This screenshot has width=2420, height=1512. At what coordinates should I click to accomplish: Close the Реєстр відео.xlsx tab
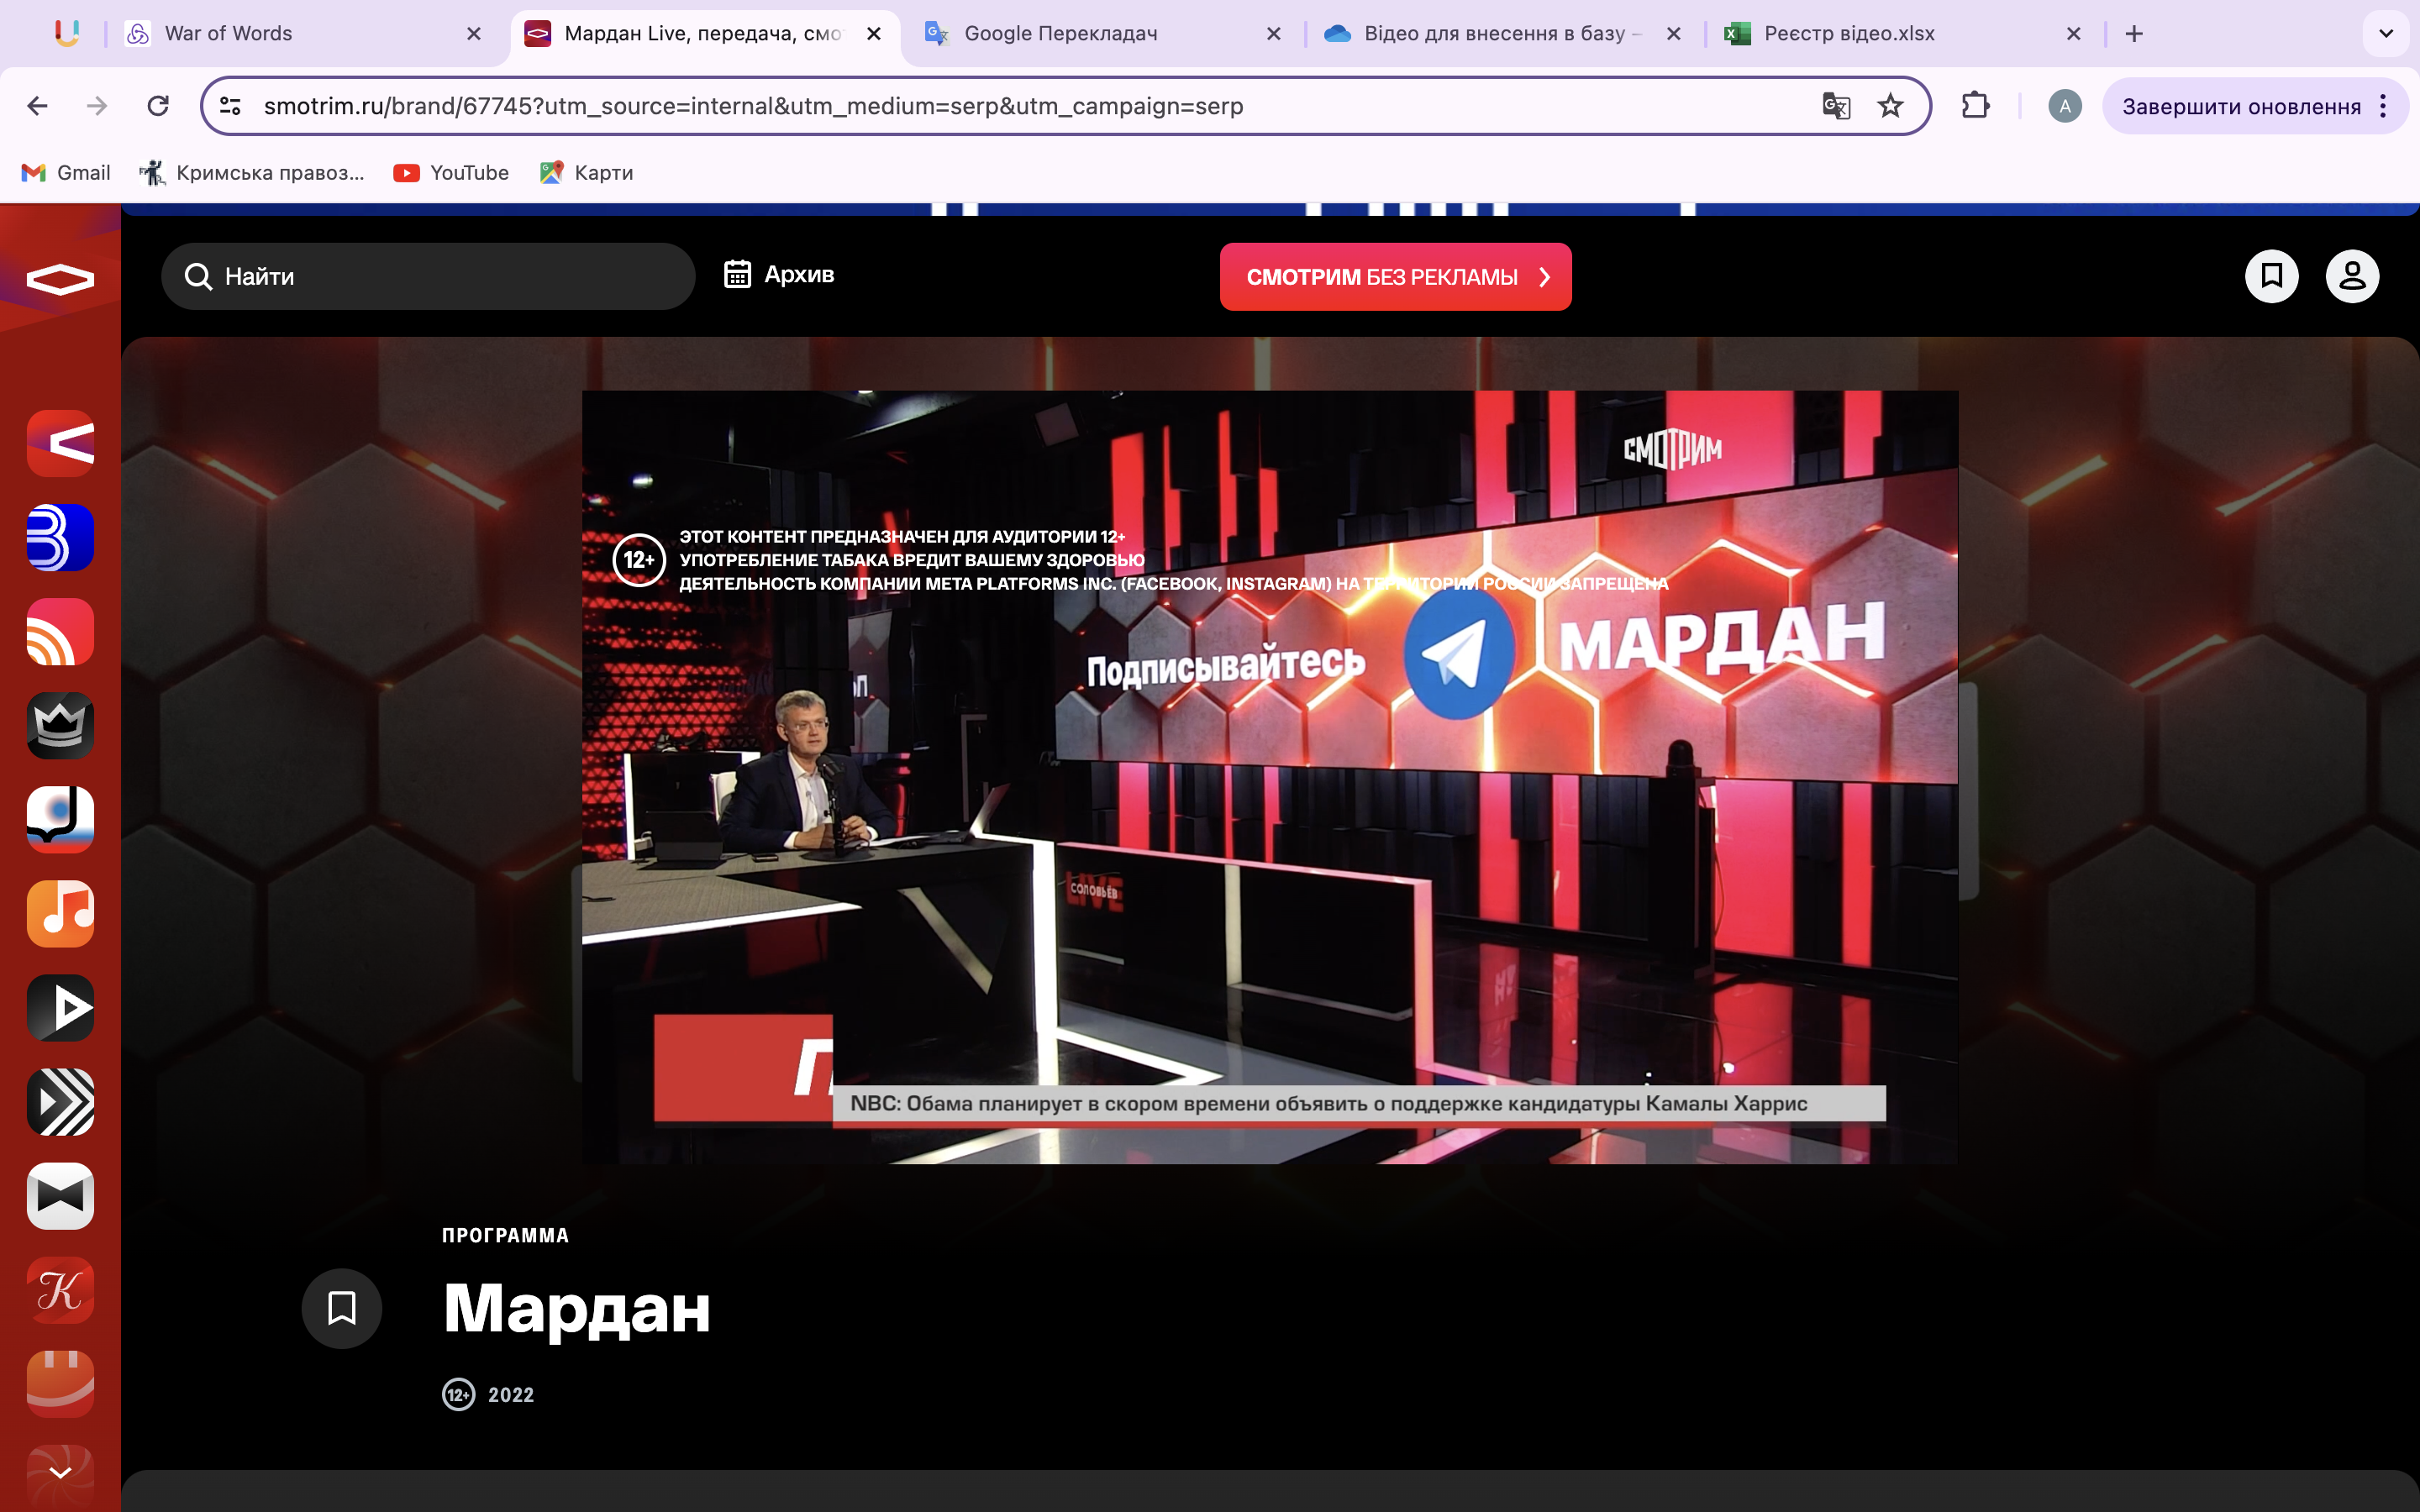(2074, 34)
